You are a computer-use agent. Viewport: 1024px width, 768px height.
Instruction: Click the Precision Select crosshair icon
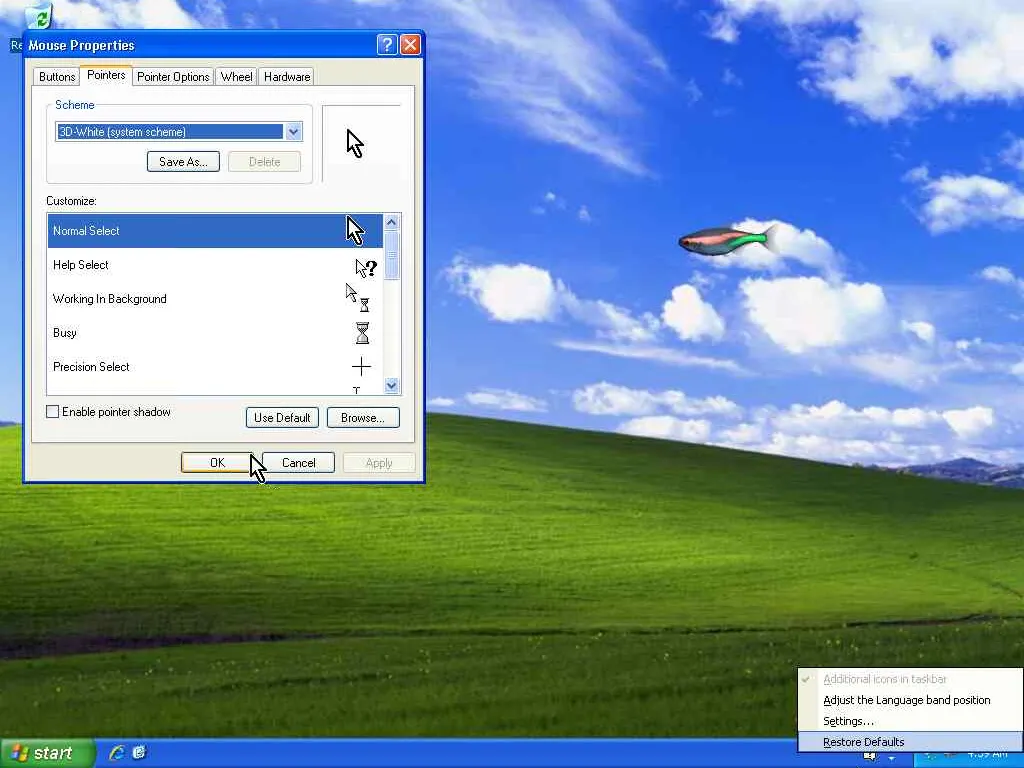(x=361, y=366)
